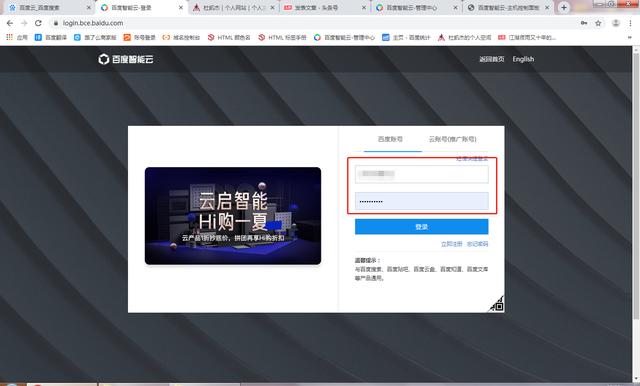Open the 忘记密码 forgot password link
The height and width of the screenshot is (386, 640).
pyautogui.click(x=478, y=244)
